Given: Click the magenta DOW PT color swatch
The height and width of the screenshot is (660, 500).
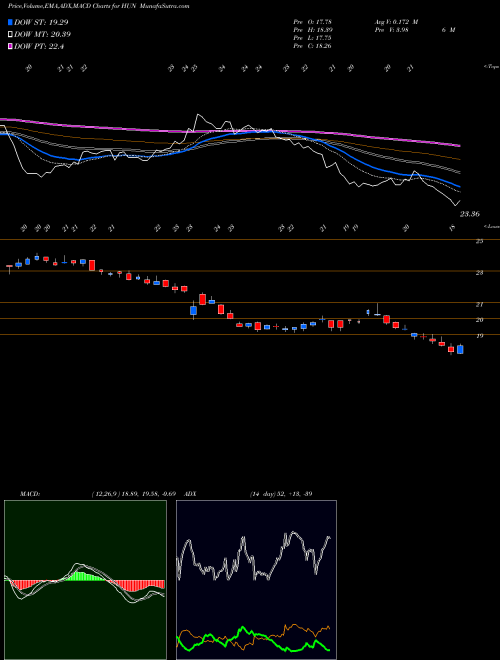Looking at the screenshot, I should pos(11,46).
